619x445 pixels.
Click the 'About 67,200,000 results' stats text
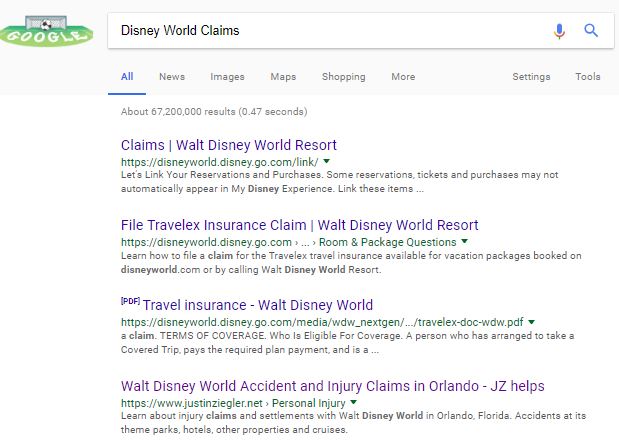[214, 112]
